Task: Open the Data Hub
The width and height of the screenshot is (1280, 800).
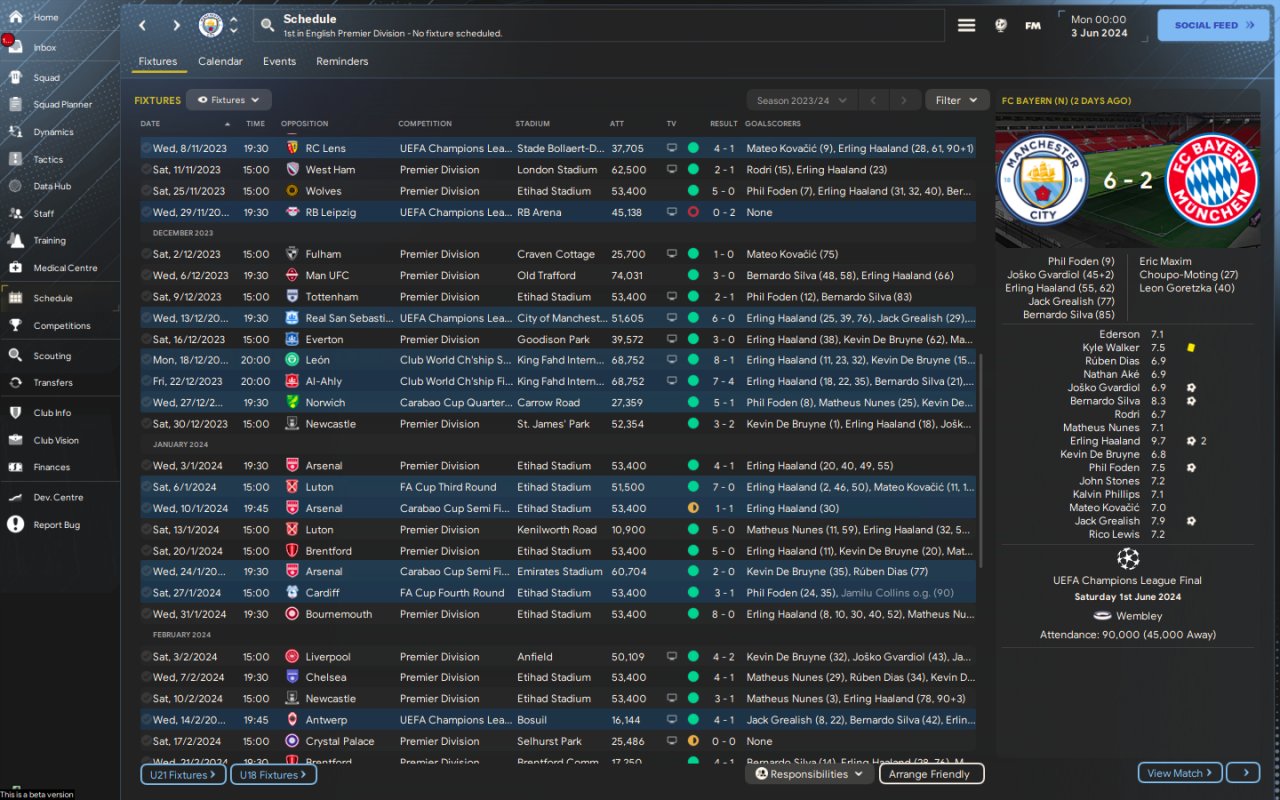Action: [x=52, y=186]
